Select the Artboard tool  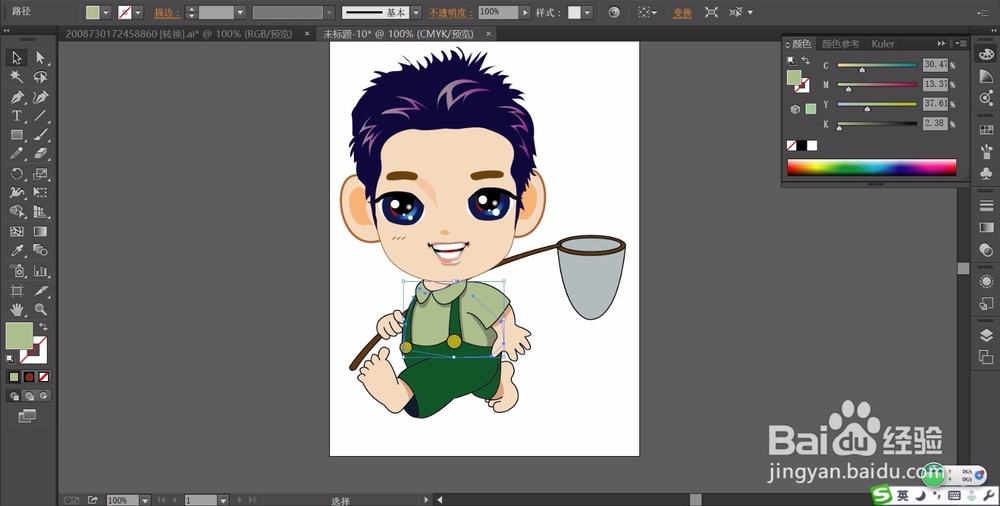(17, 291)
